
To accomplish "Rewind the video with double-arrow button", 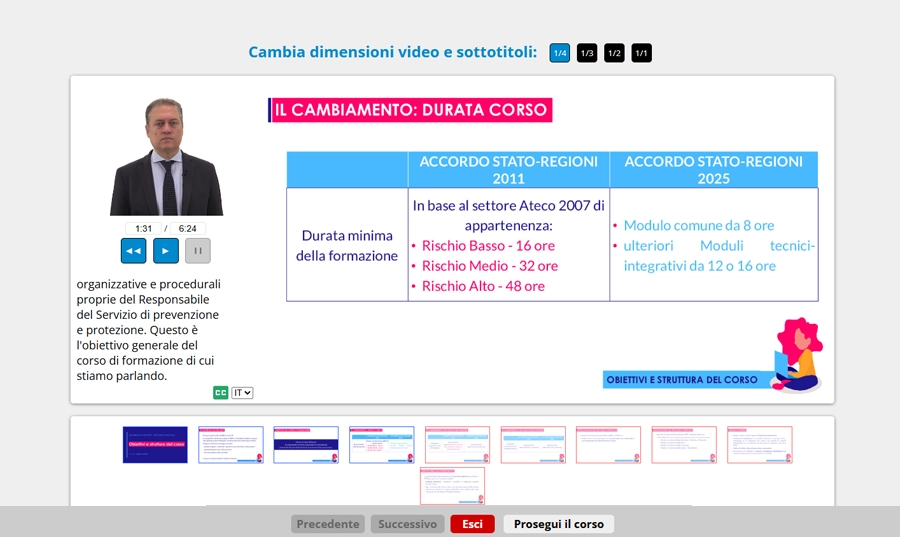I will (x=133, y=251).
